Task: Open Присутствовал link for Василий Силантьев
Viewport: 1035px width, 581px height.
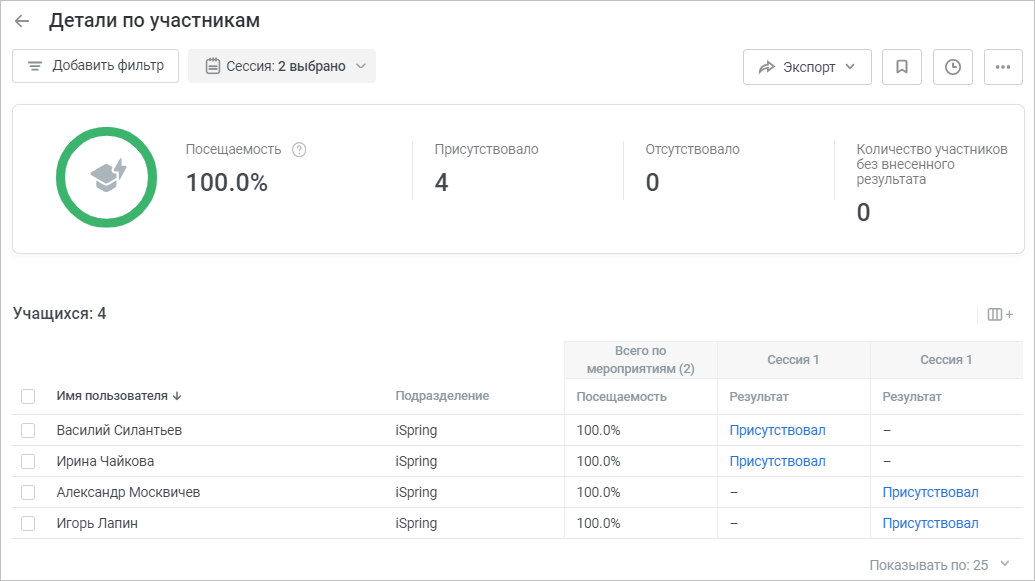Action: coord(777,430)
